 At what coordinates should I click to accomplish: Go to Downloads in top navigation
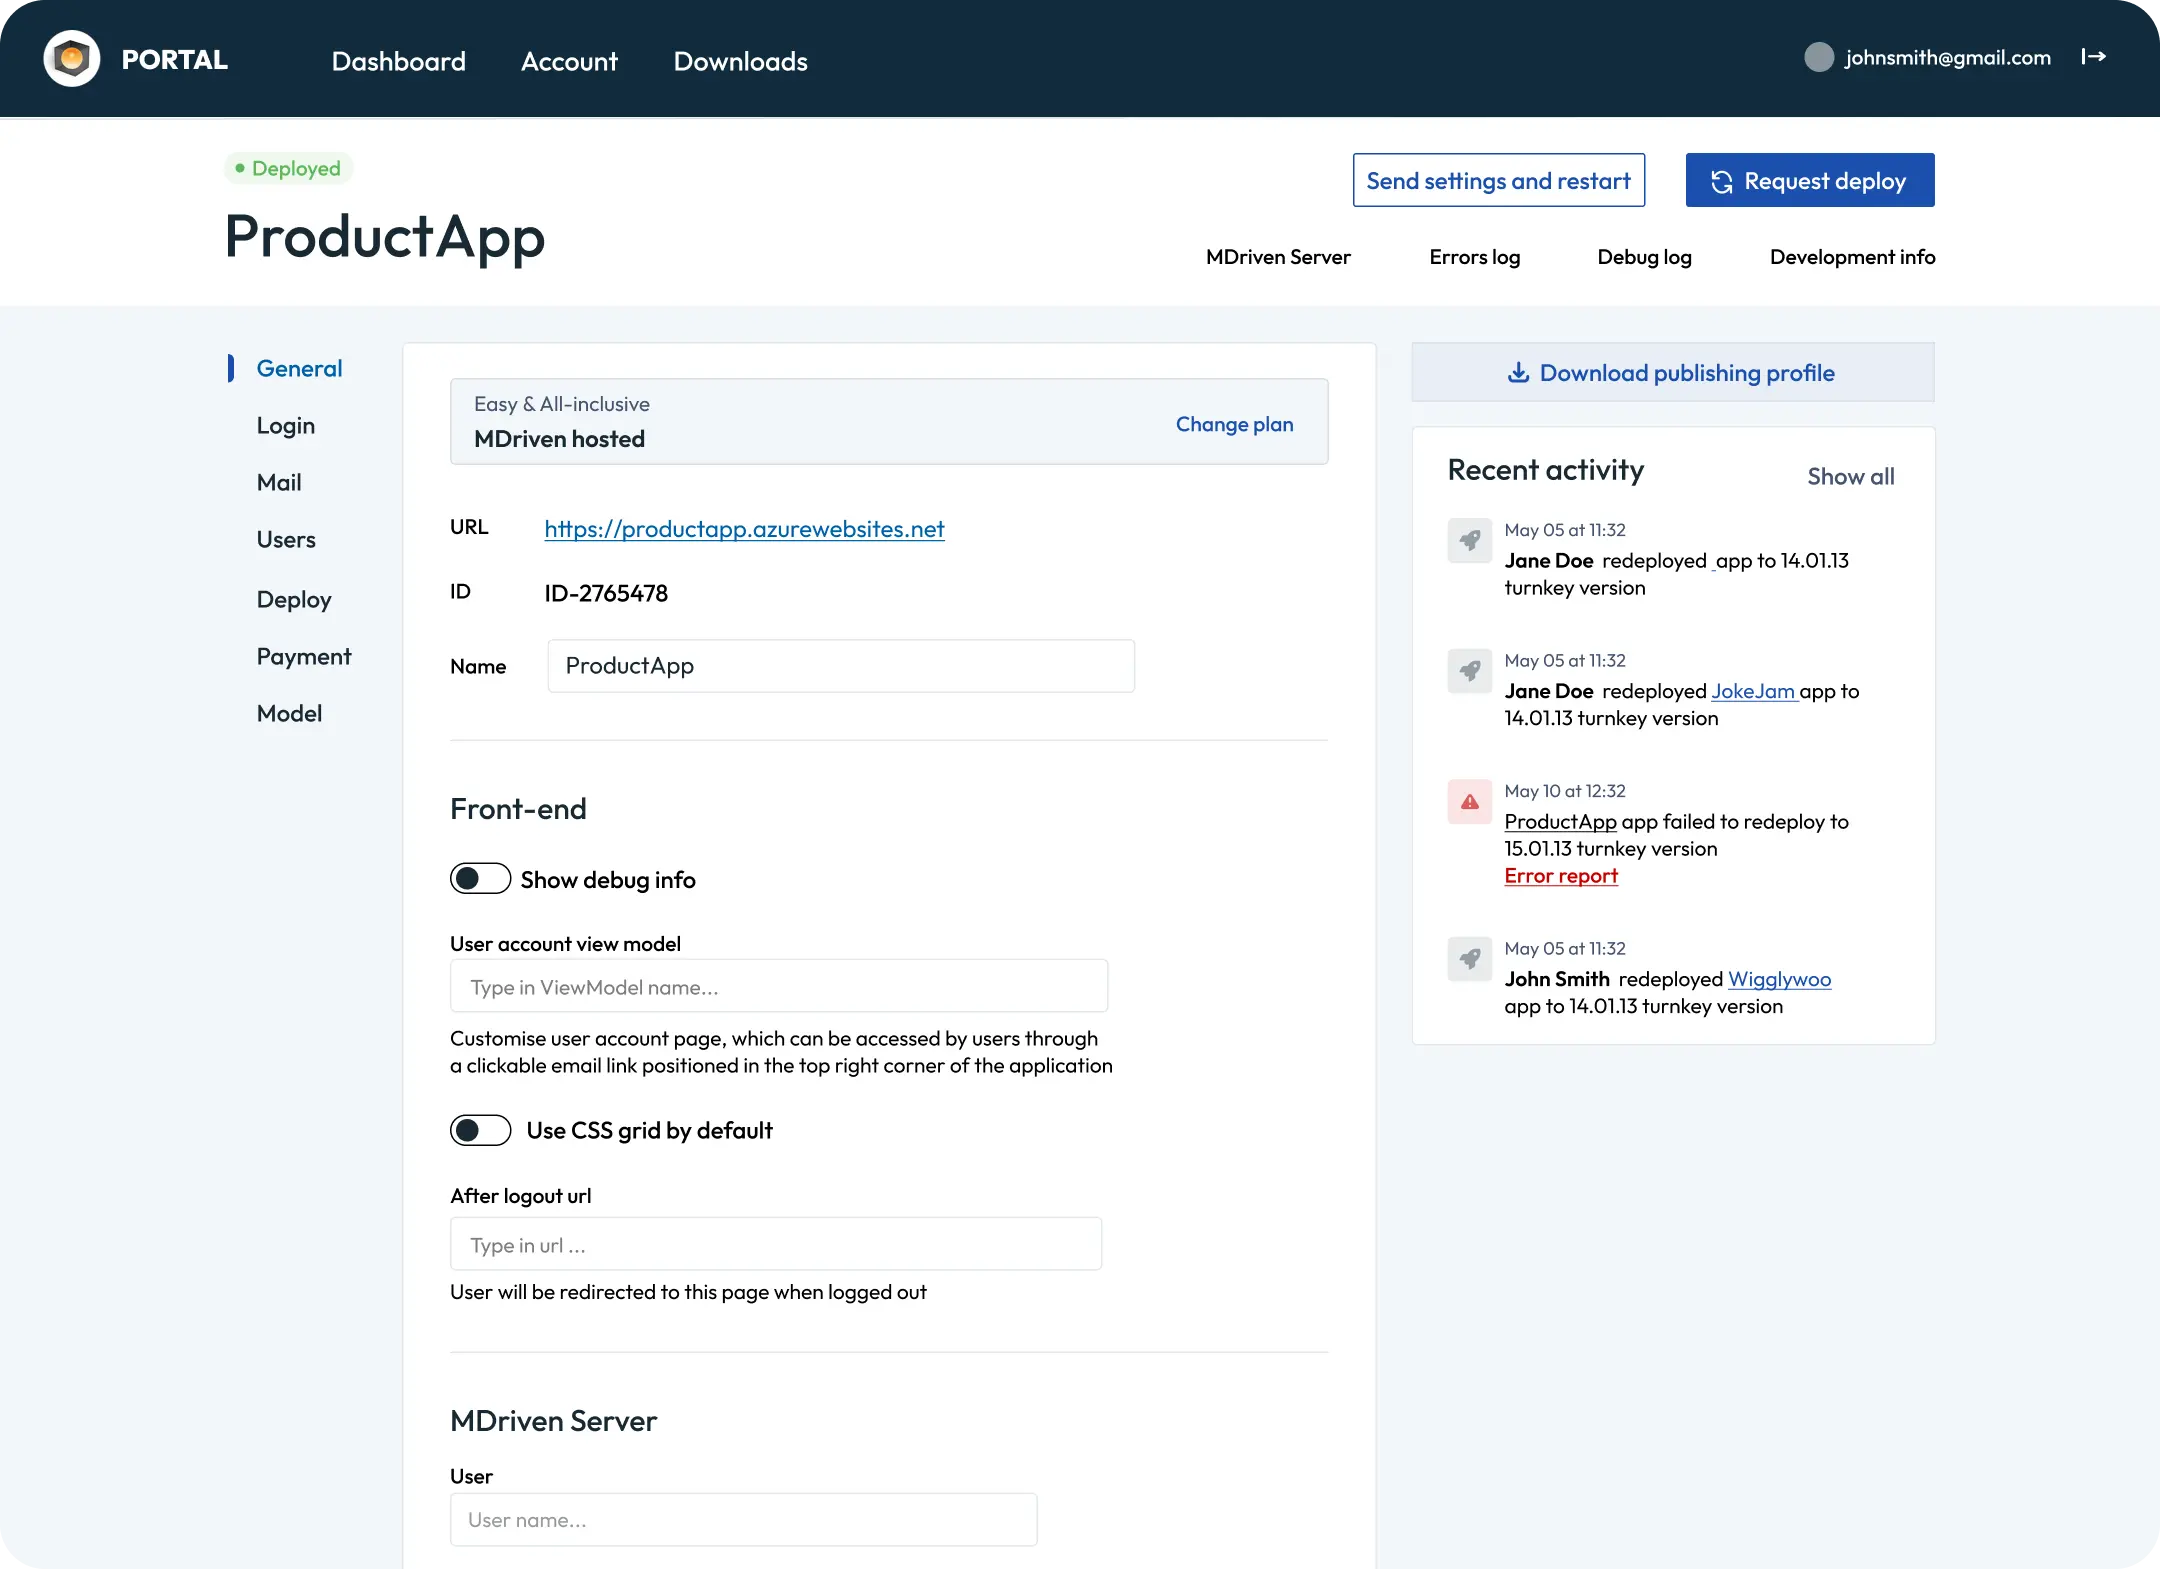click(x=741, y=61)
